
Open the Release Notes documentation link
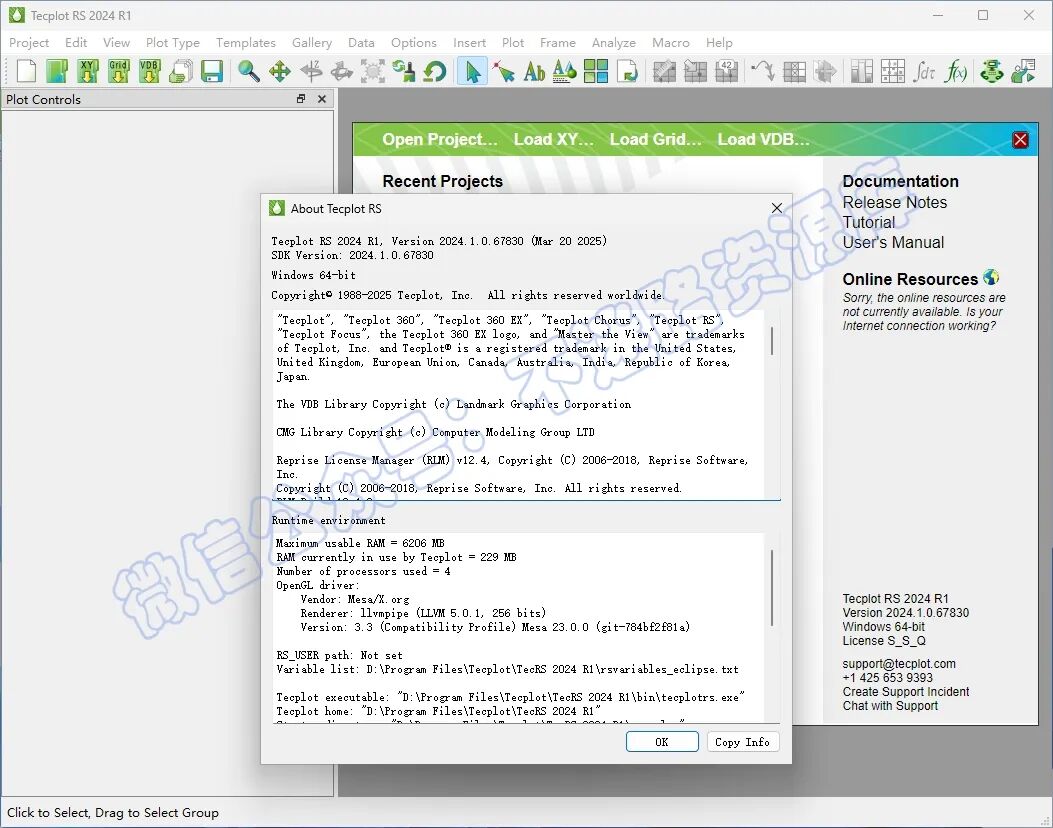pyautogui.click(x=895, y=202)
